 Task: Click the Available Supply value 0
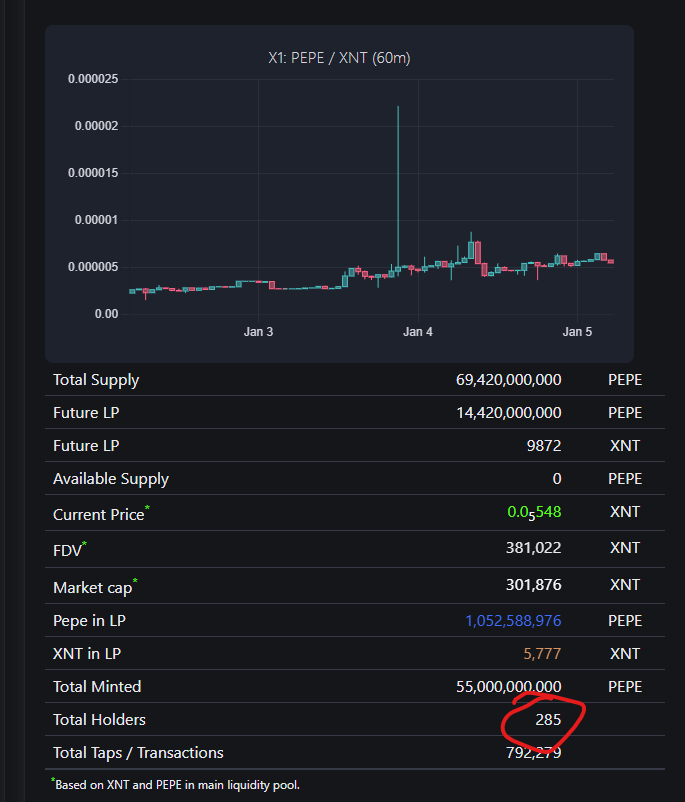click(x=557, y=479)
